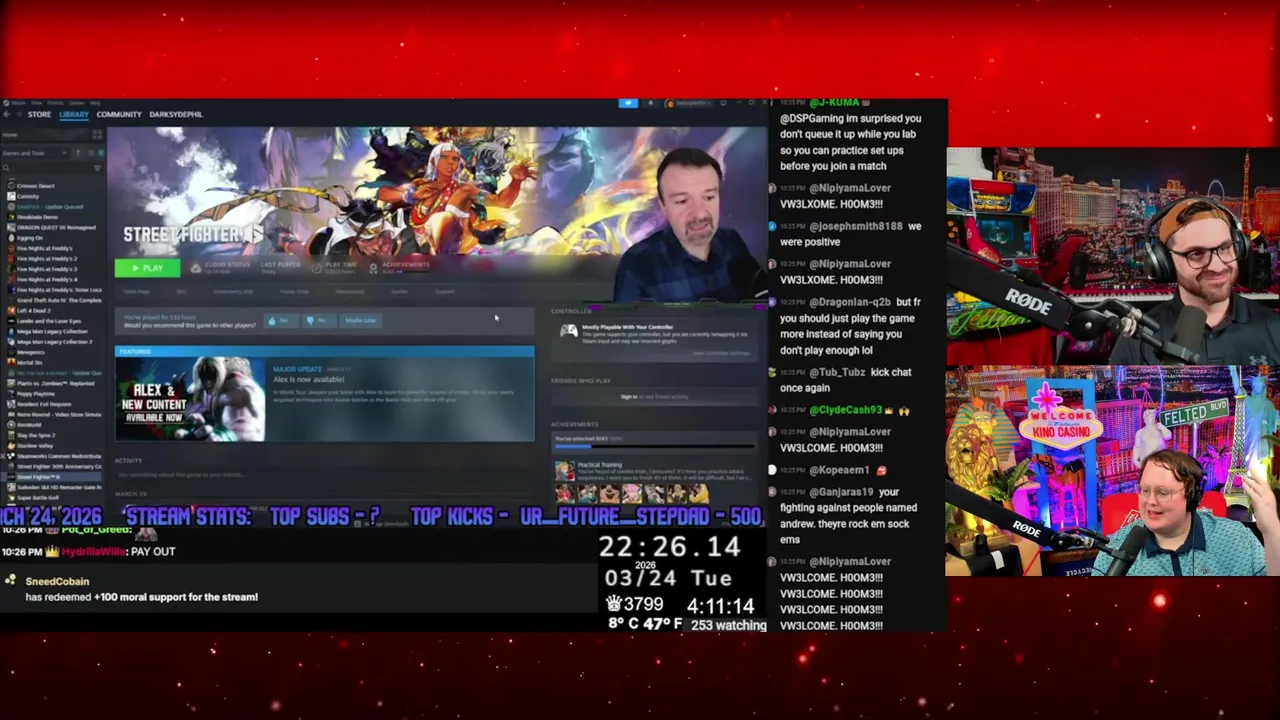This screenshot has width=1280, height=720.
Task: Open the Support sub-tab
Action: click(444, 291)
